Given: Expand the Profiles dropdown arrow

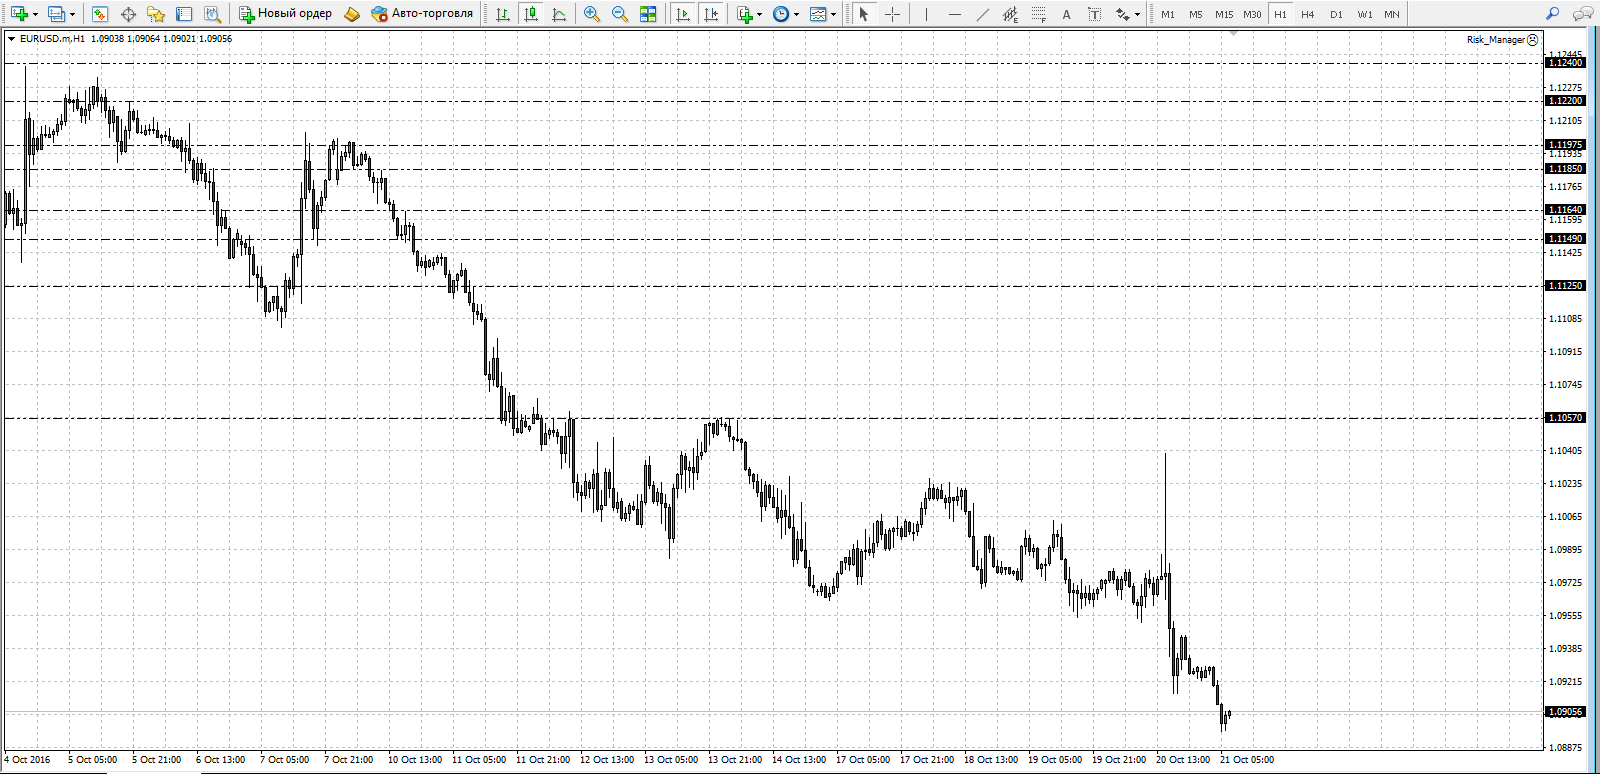Looking at the screenshot, I should click(72, 14).
